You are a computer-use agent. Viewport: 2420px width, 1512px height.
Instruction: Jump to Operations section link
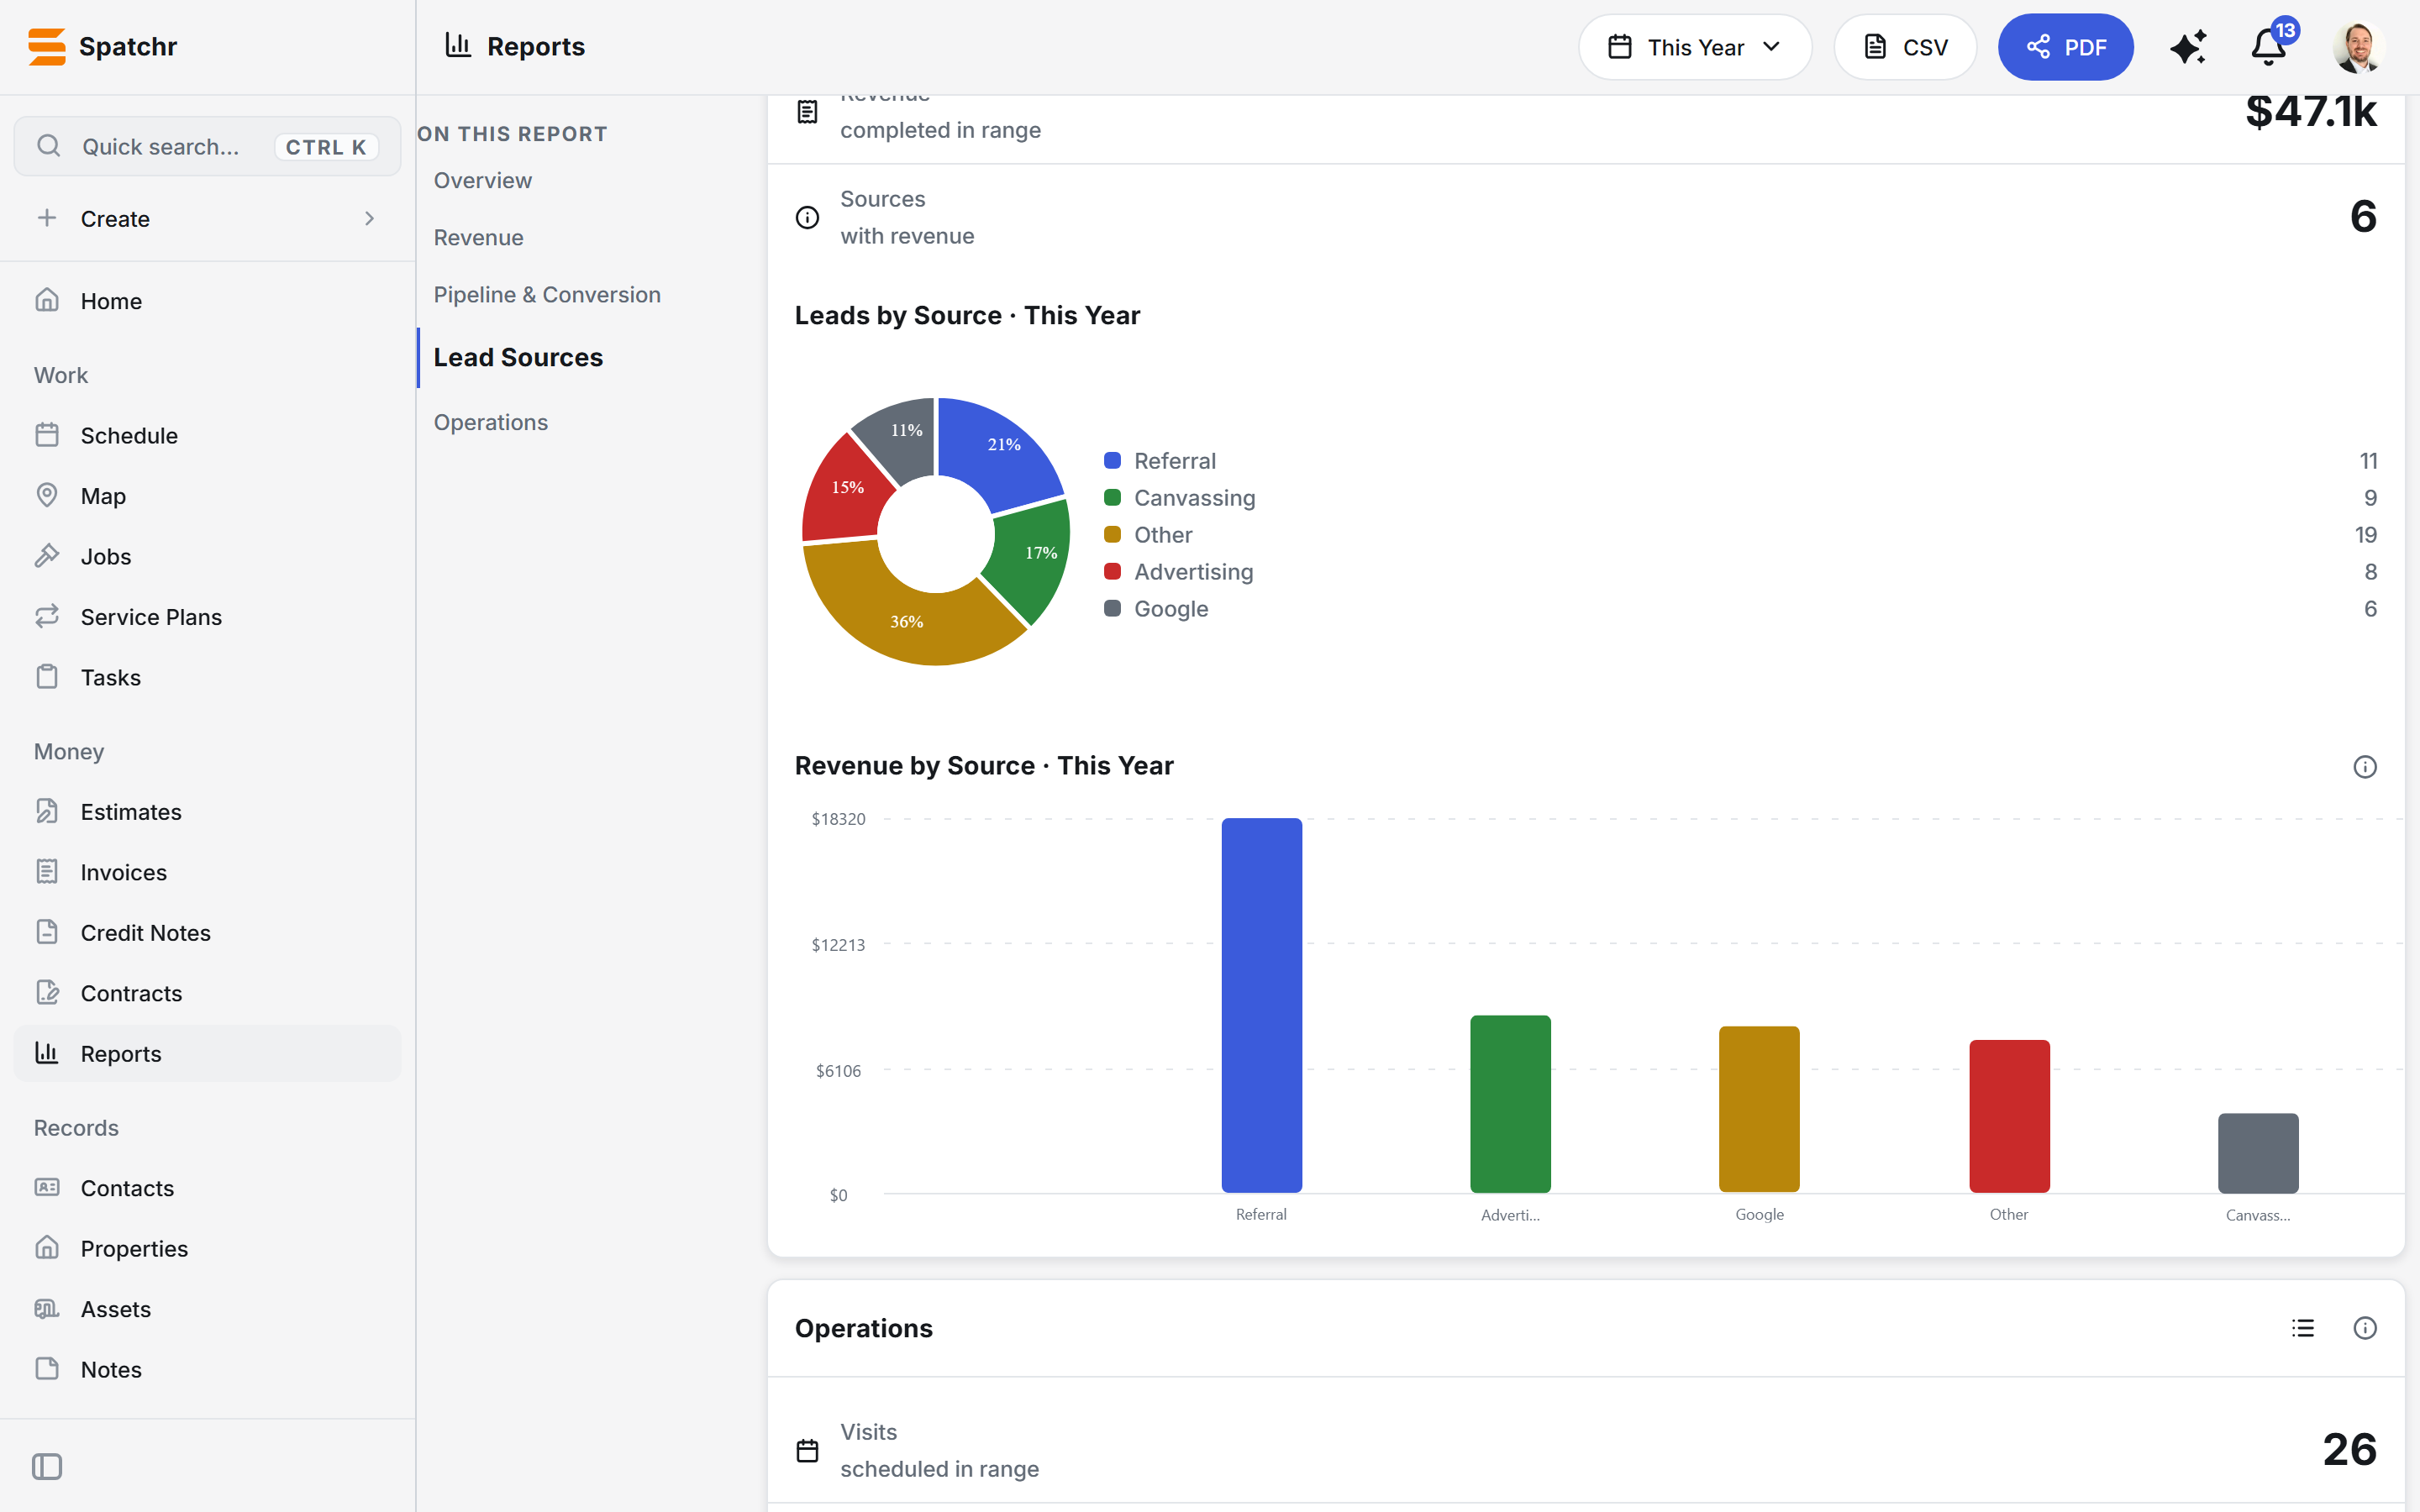click(x=490, y=422)
